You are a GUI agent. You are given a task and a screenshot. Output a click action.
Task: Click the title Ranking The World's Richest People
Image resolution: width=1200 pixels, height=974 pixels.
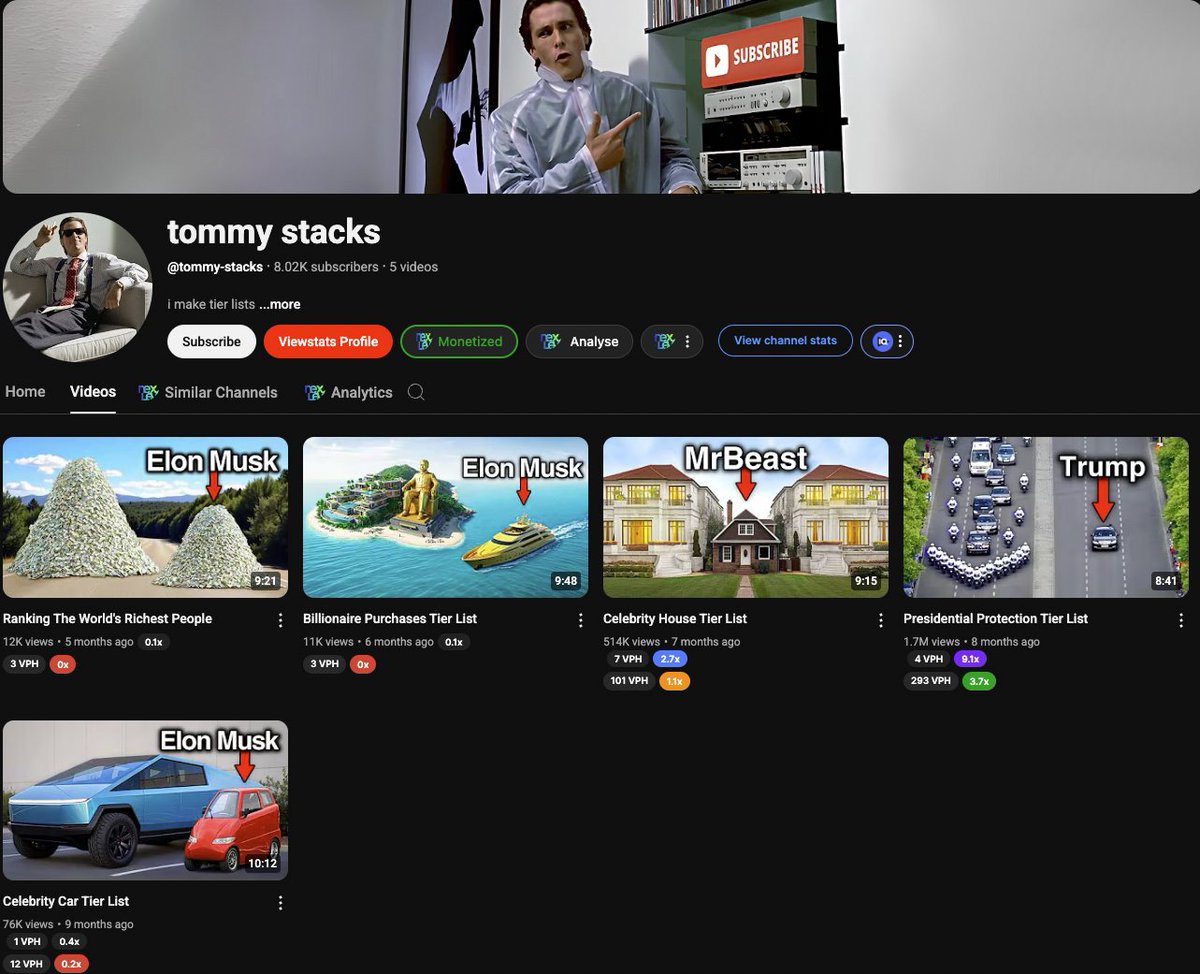click(x=107, y=619)
